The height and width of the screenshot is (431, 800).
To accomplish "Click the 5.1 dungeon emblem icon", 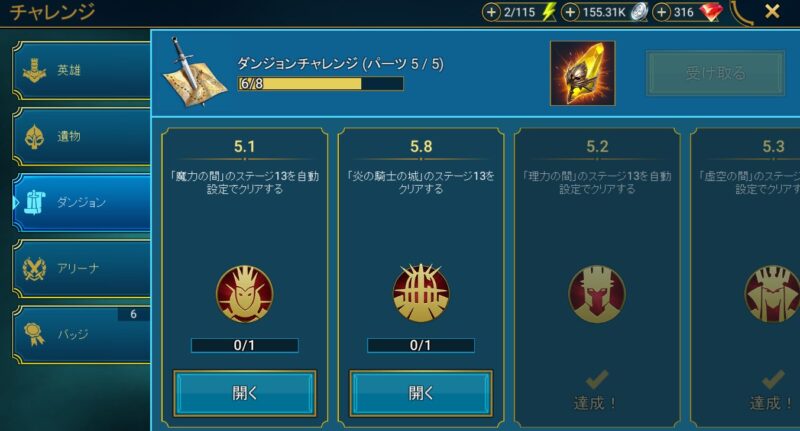I will point(244,294).
